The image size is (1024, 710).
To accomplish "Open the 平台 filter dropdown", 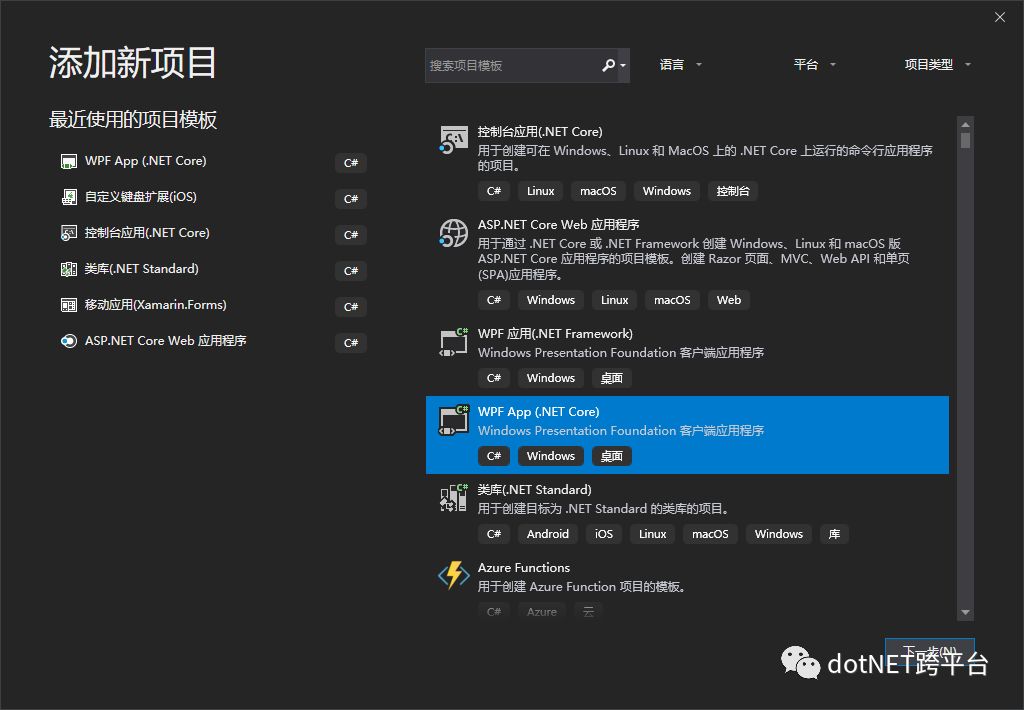I will [x=814, y=65].
